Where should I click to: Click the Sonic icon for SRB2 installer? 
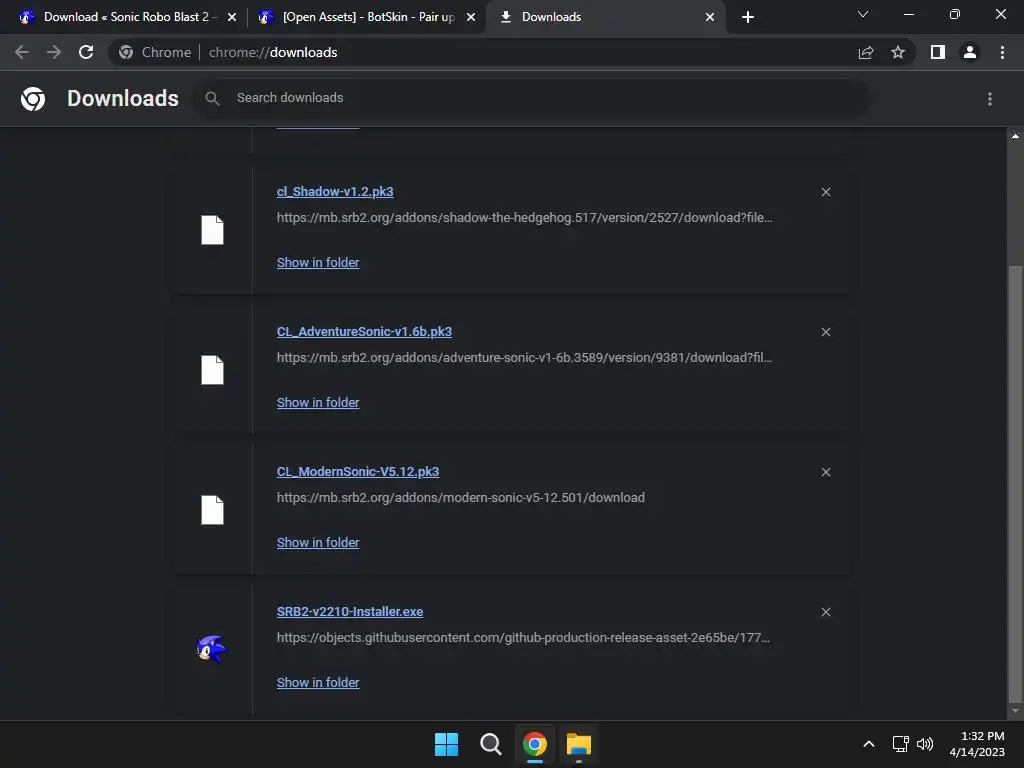coord(212,649)
